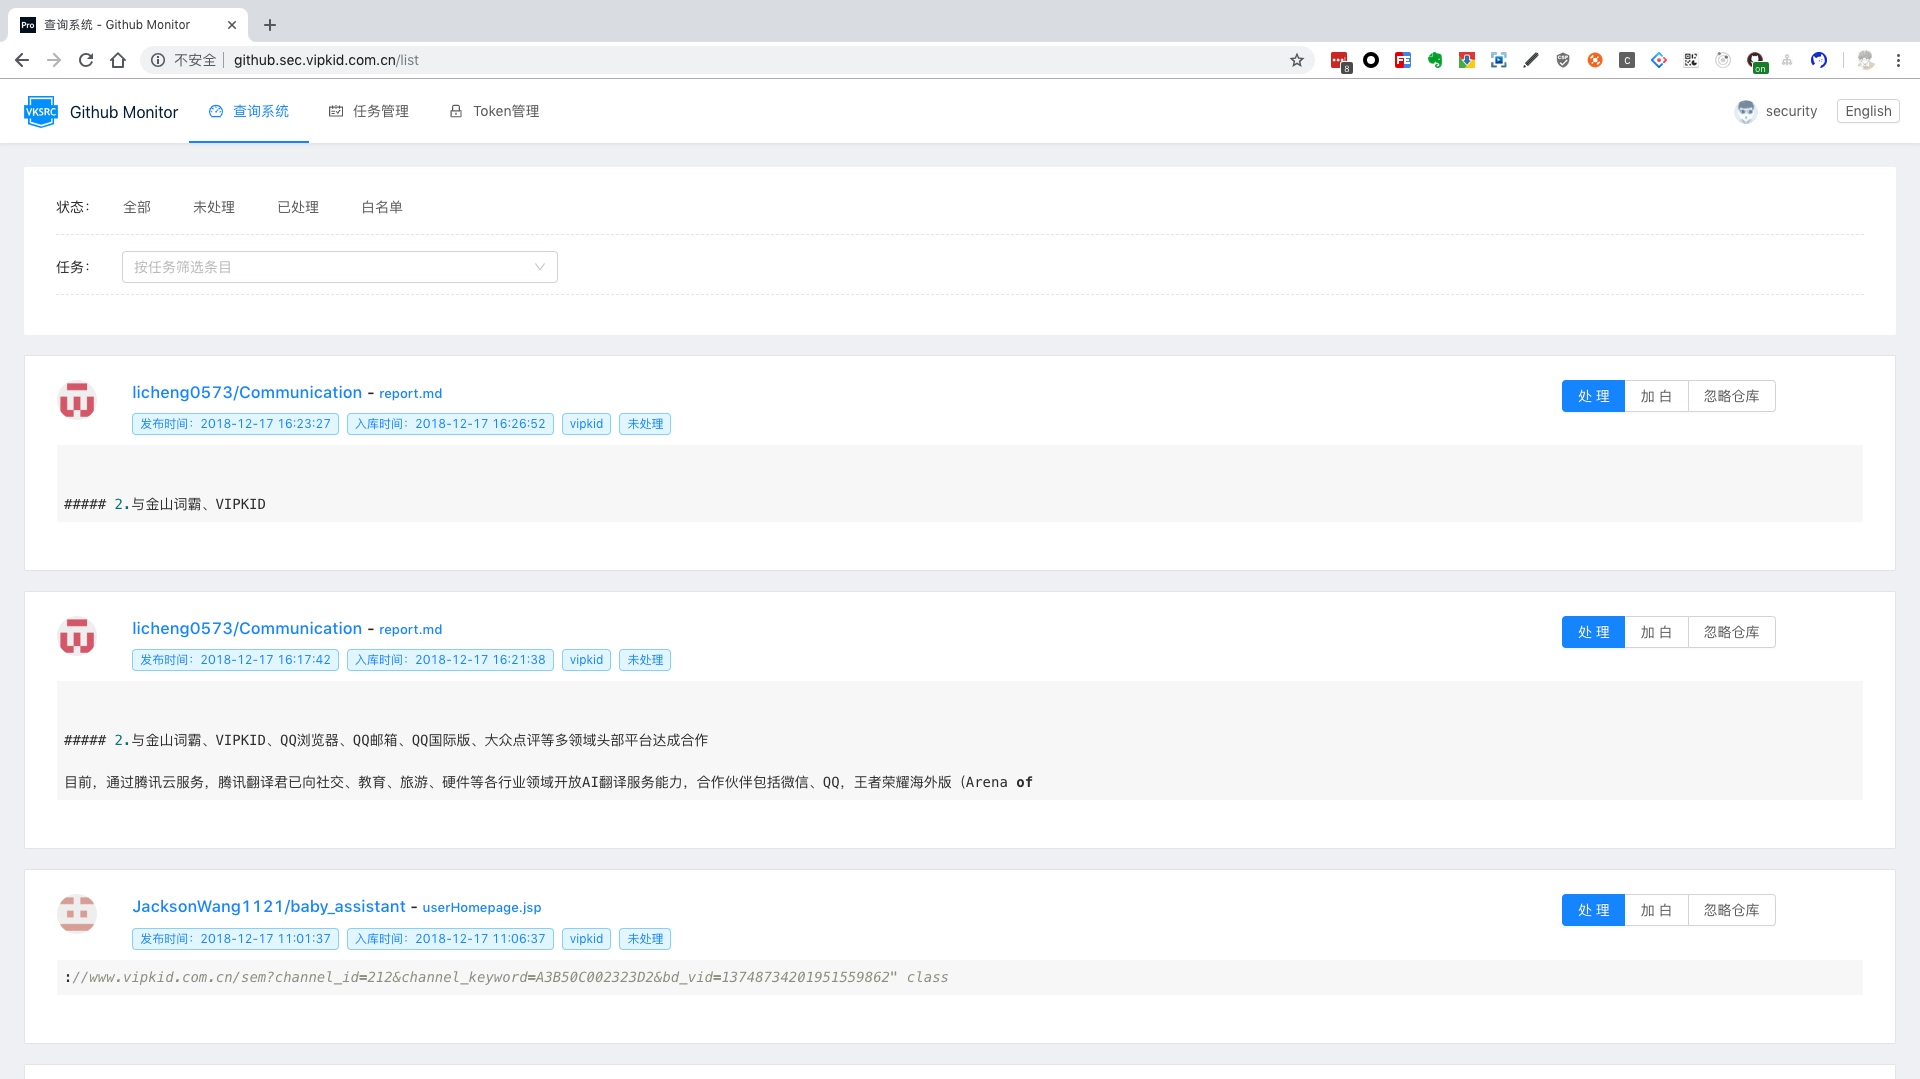
Task: Click 忽略仓库 button for baby_assistant result
Action: coord(1732,910)
